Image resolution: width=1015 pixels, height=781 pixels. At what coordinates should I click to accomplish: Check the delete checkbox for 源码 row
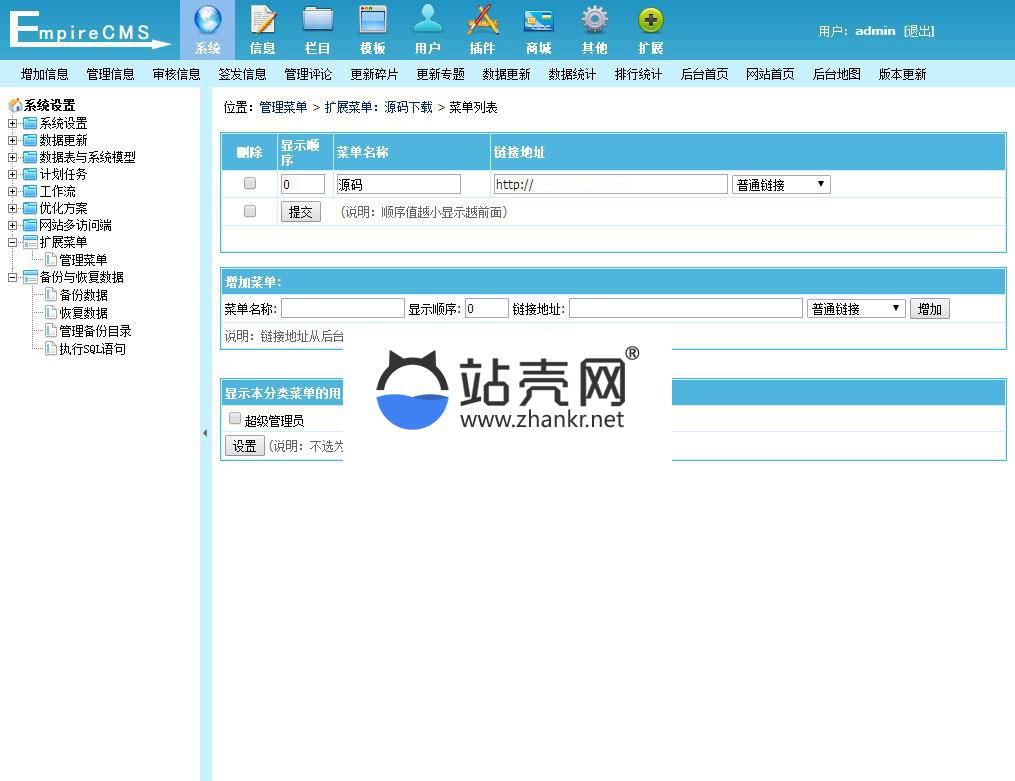tap(250, 184)
